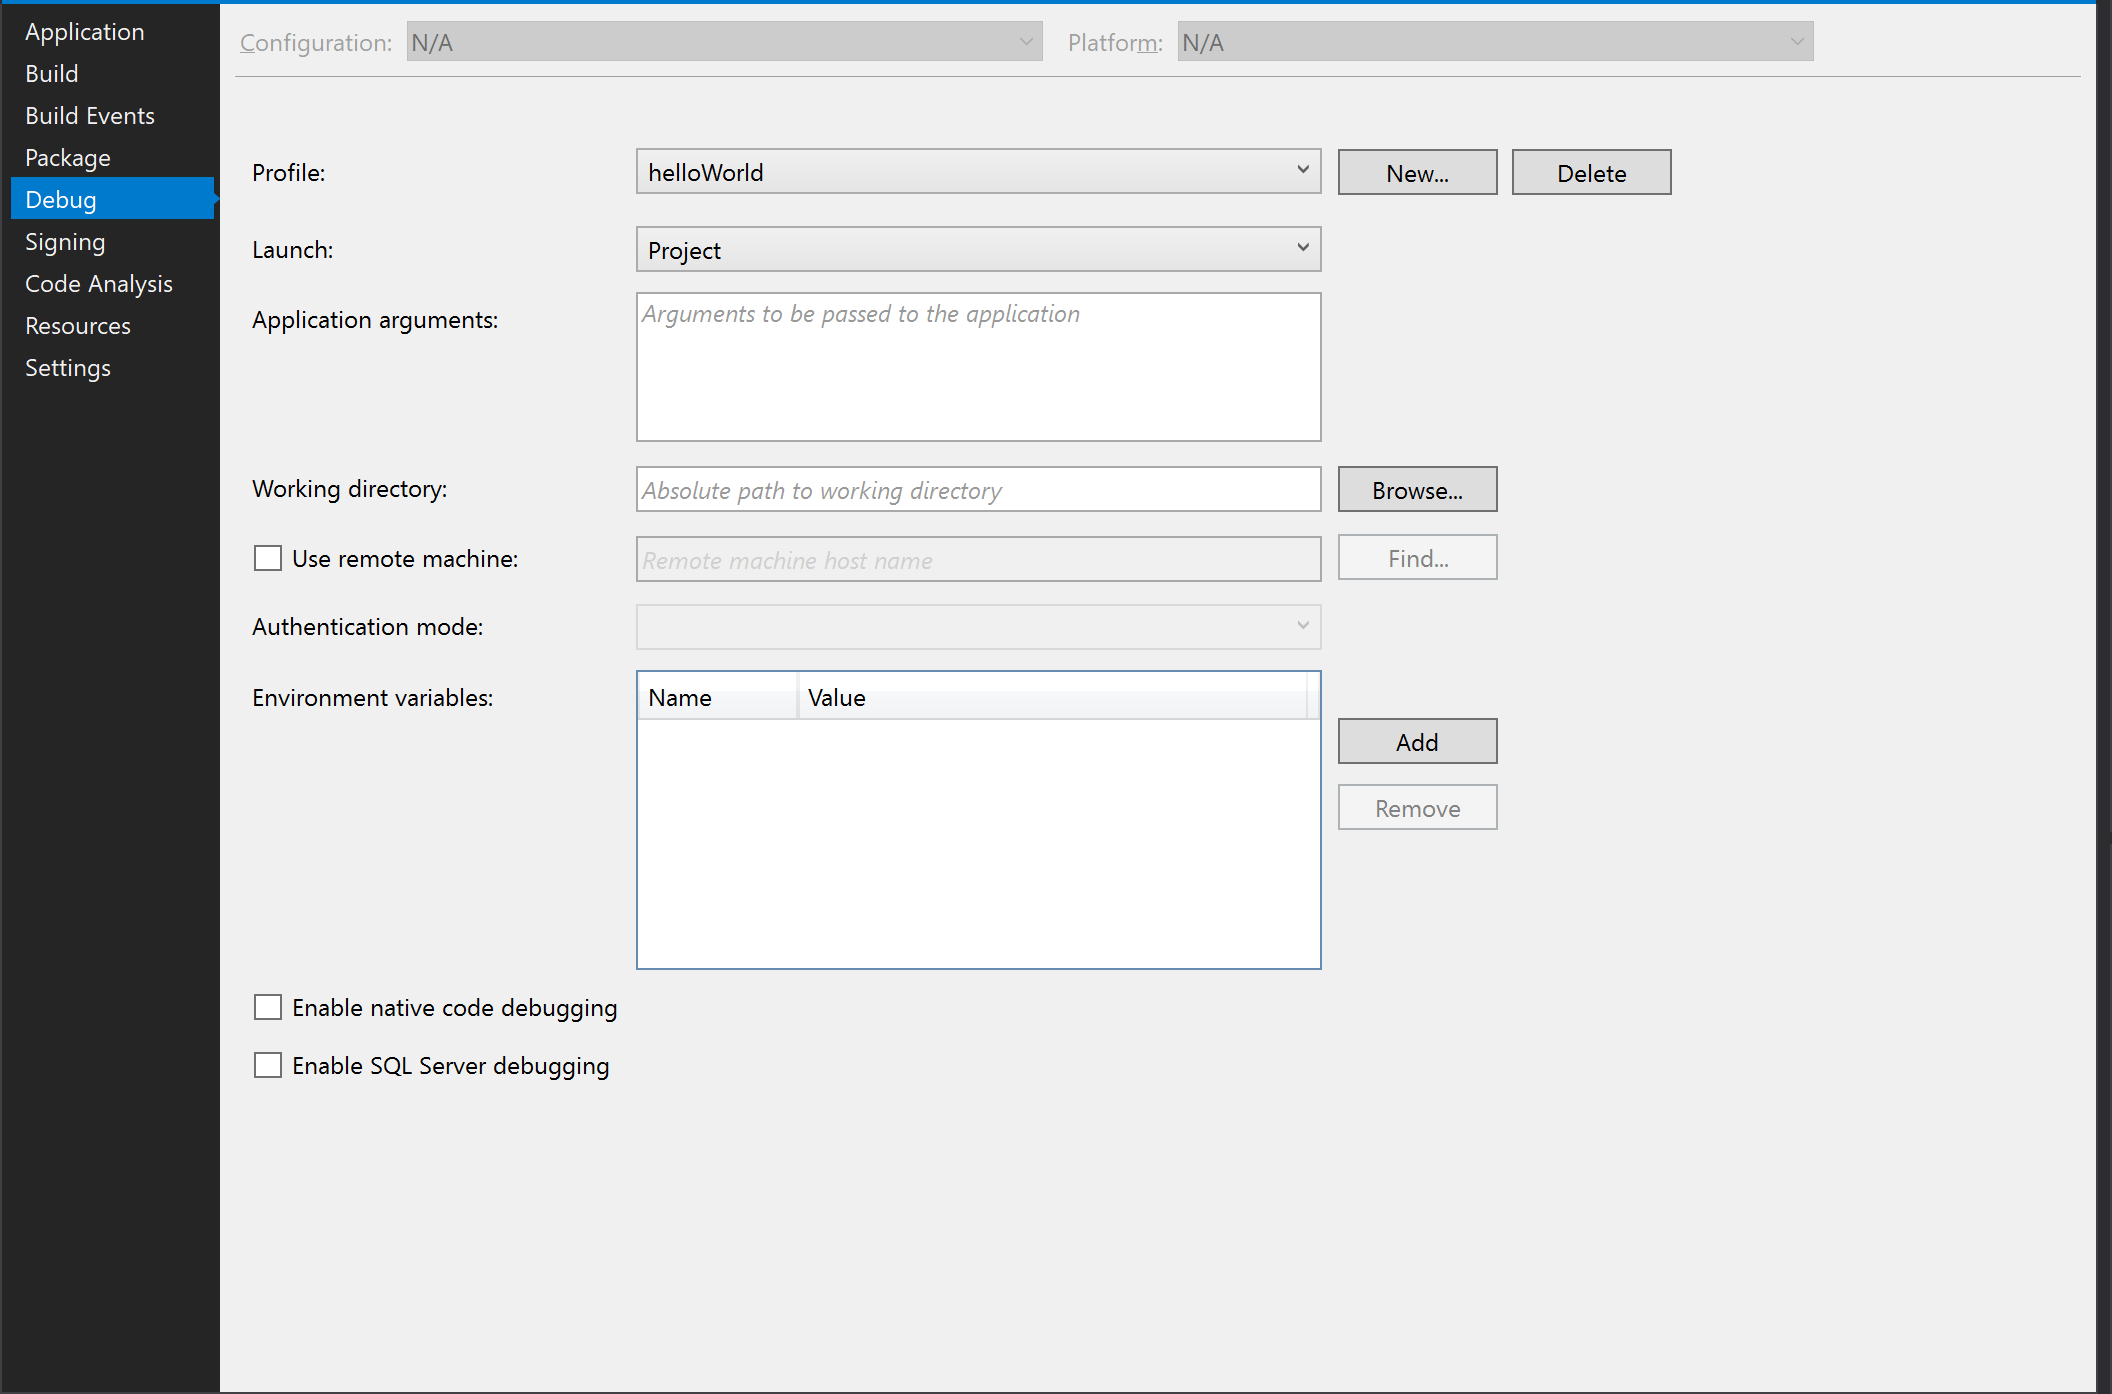Open the Build Events tab
Image resolution: width=2112 pixels, height=1394 pixels.
coord(90,116)
